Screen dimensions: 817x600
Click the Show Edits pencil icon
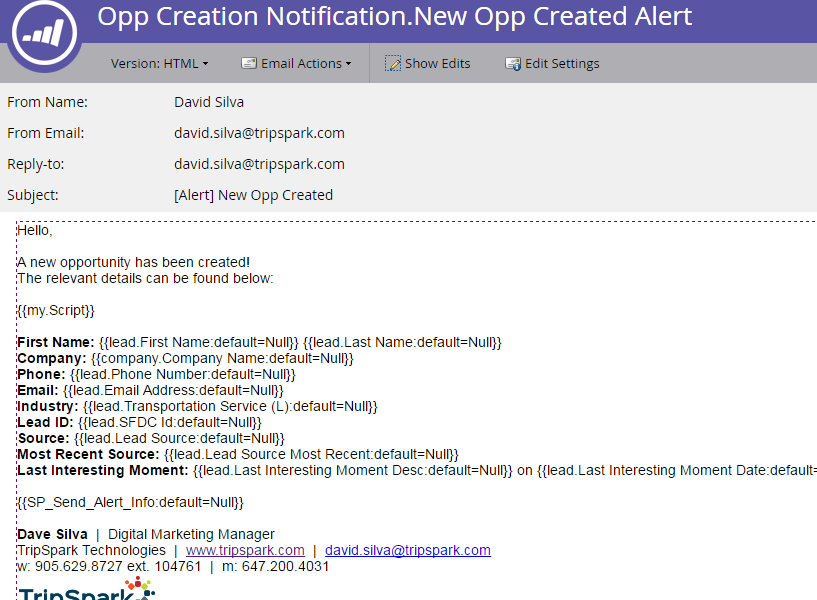pos(393,64)
